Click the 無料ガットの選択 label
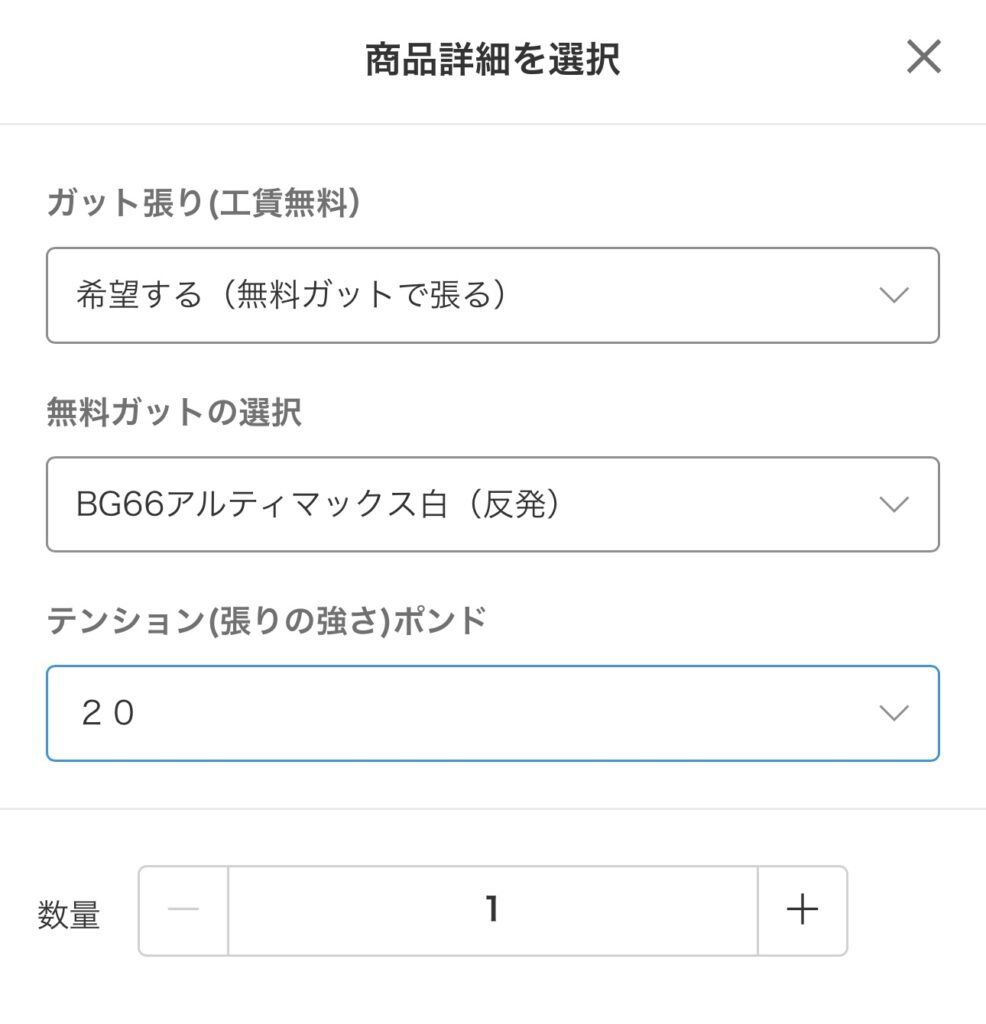This screenshot has height=1024, width=986. (x=174, y=412)
